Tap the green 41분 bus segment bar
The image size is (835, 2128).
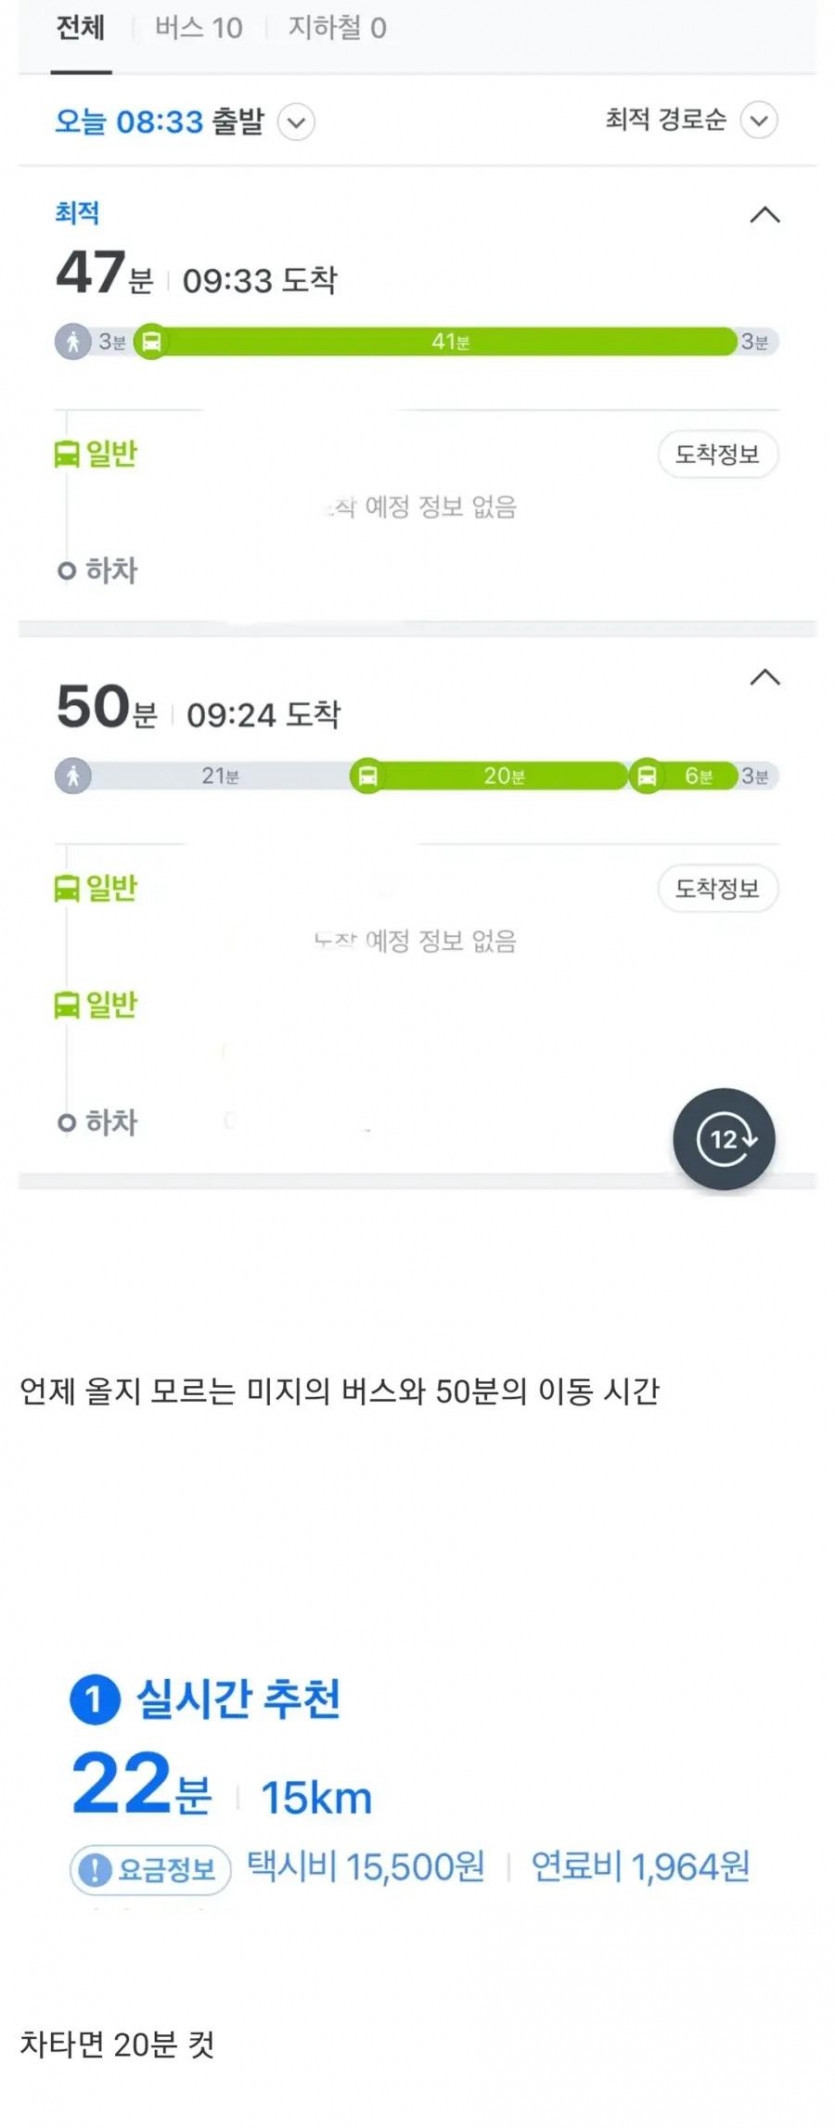[x=450, y=342]
